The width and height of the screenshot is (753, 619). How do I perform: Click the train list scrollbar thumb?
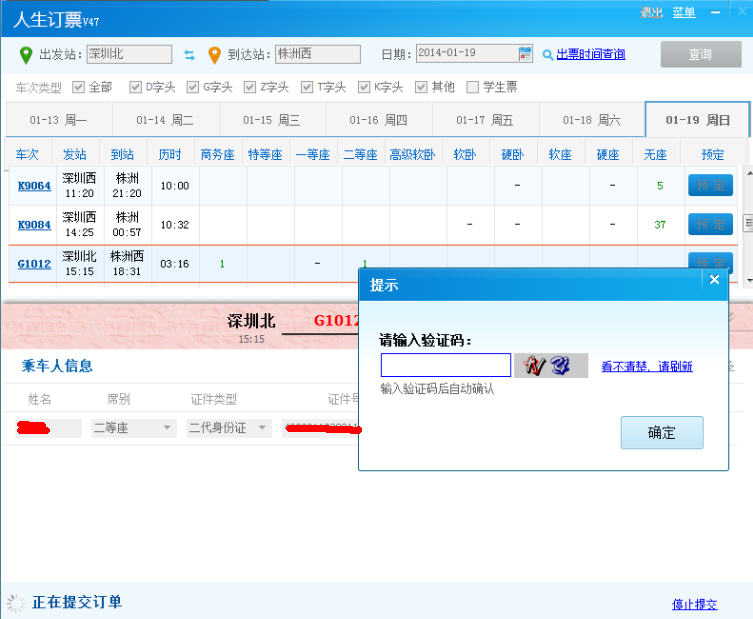749,223
